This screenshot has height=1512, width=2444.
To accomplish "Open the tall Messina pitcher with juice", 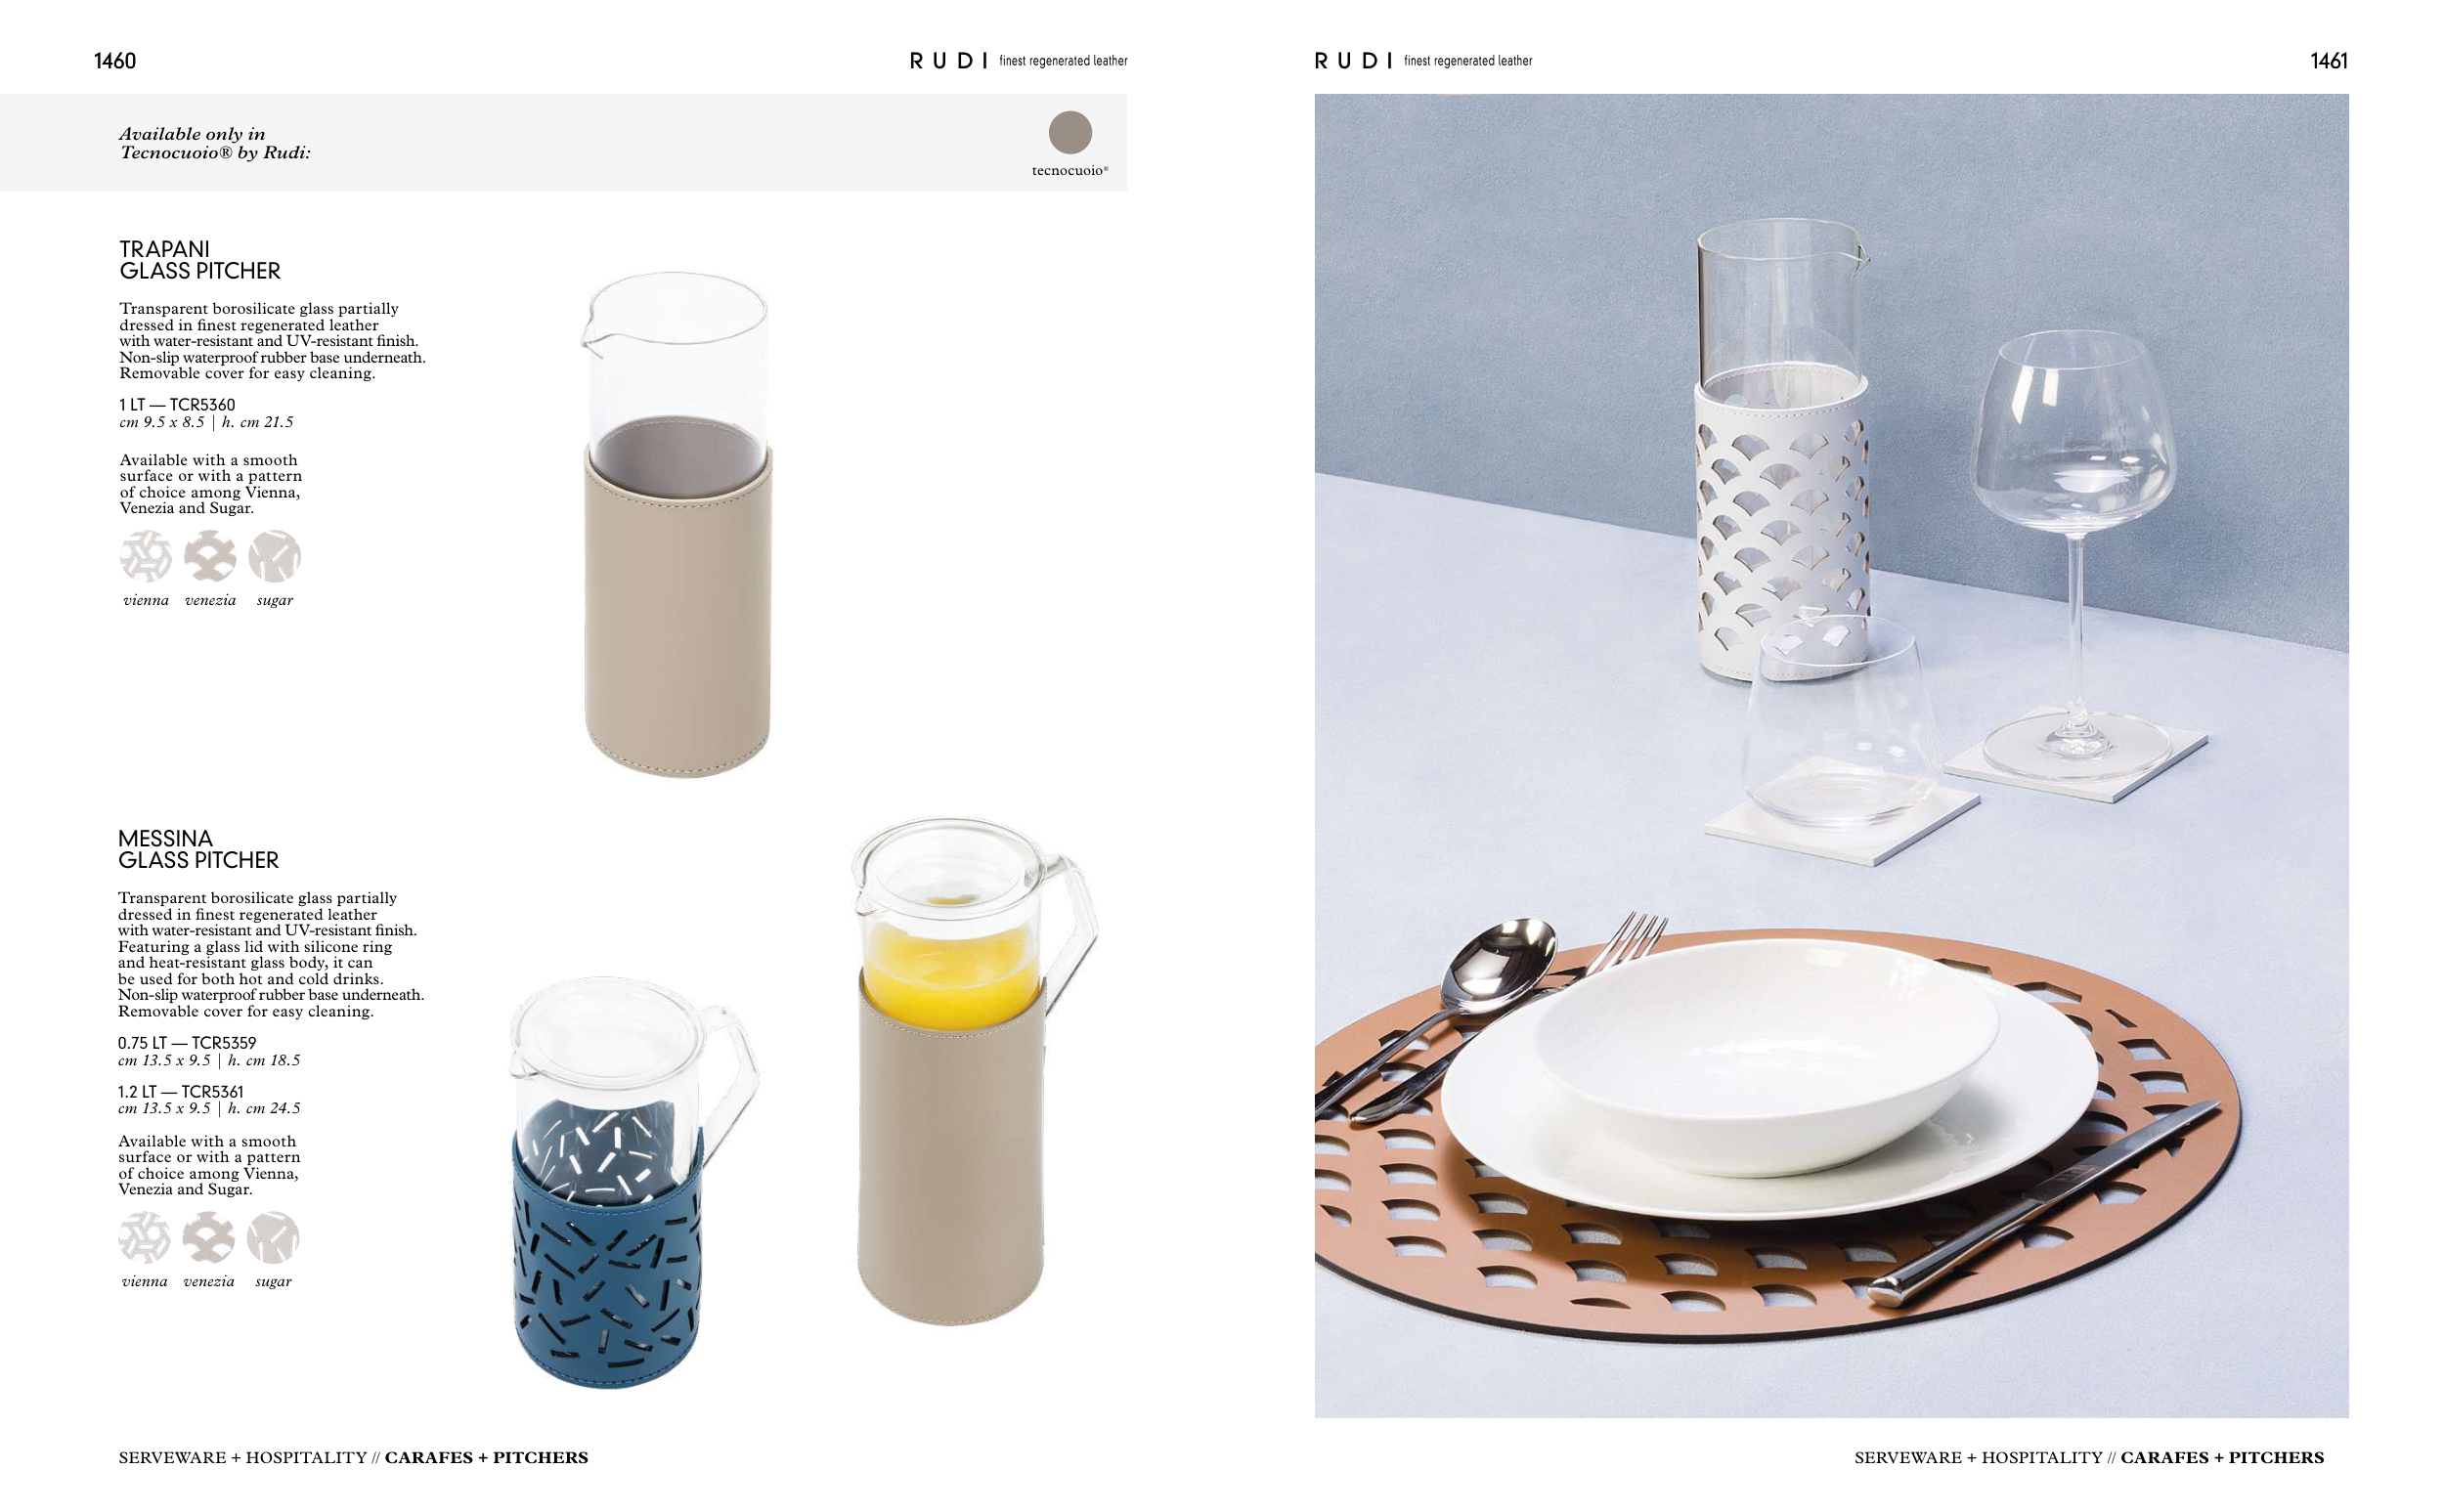I will point(973,1072).
